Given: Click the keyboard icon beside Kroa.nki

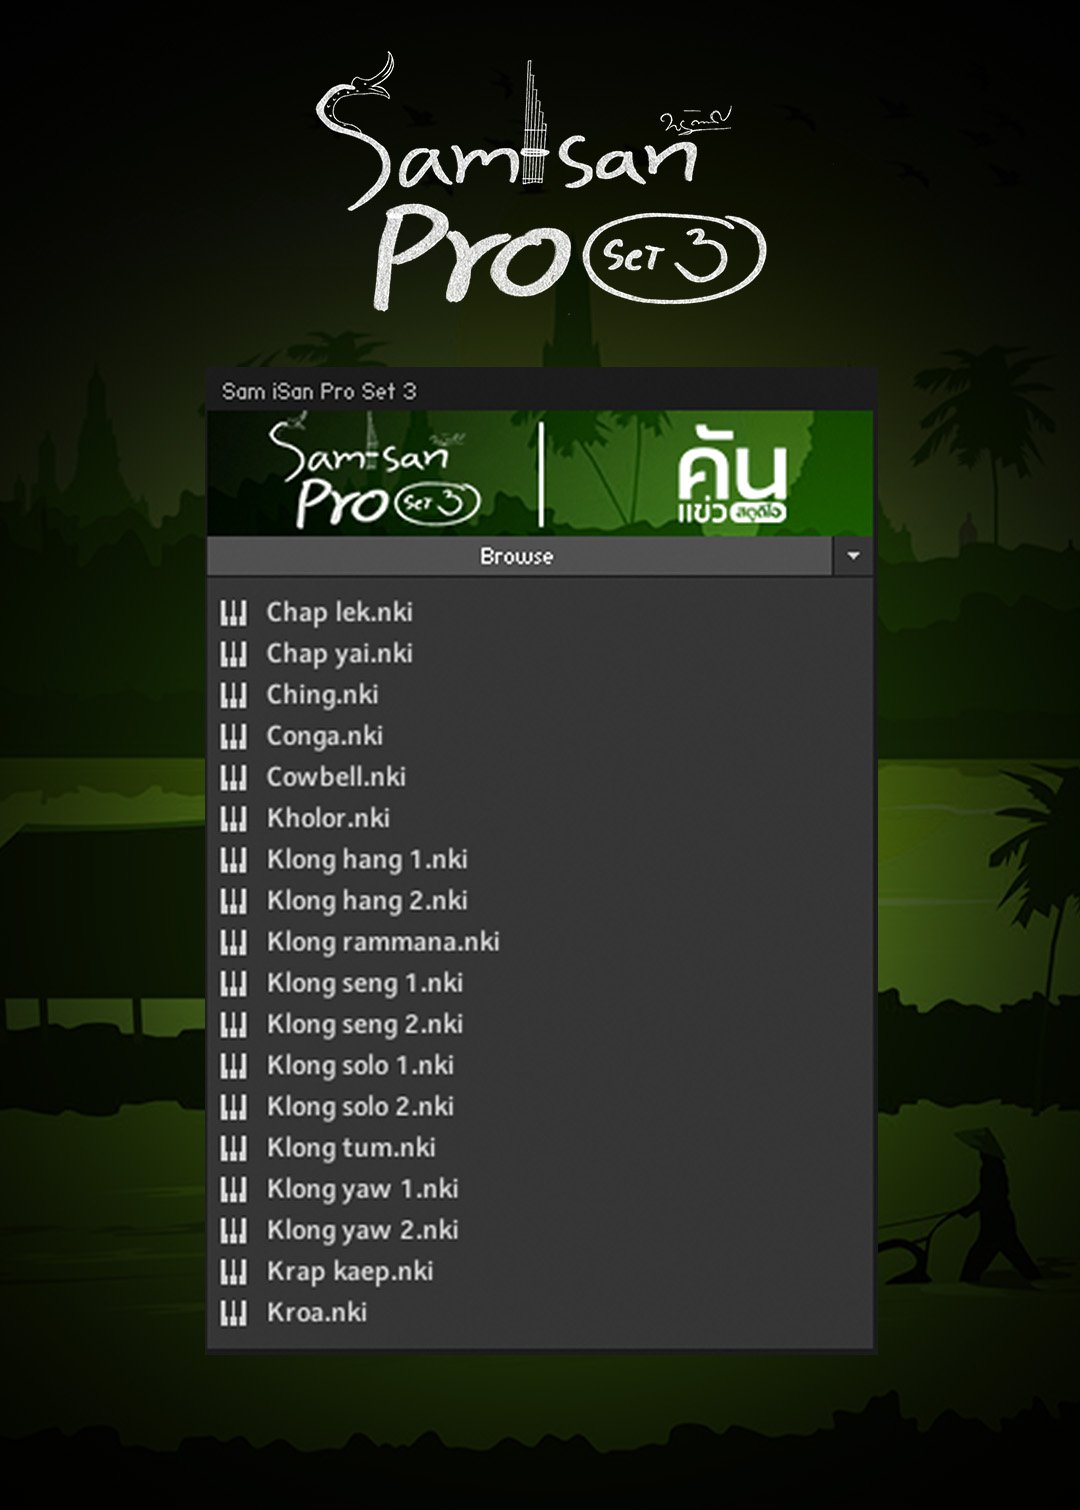Looking at the screenshot, I should (233, 1313).
